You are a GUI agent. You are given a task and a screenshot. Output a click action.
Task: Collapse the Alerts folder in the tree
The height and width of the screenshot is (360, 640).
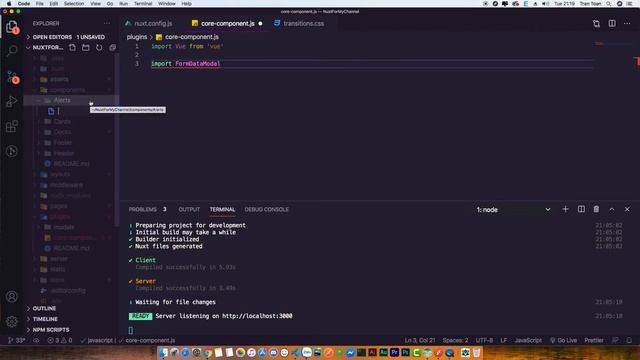tap(61, 100)
